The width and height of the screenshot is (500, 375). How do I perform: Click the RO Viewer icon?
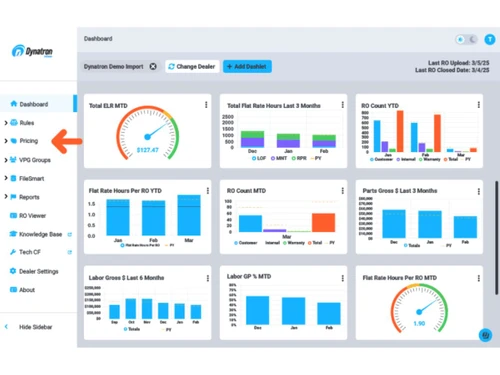click(x=13, y=215)
